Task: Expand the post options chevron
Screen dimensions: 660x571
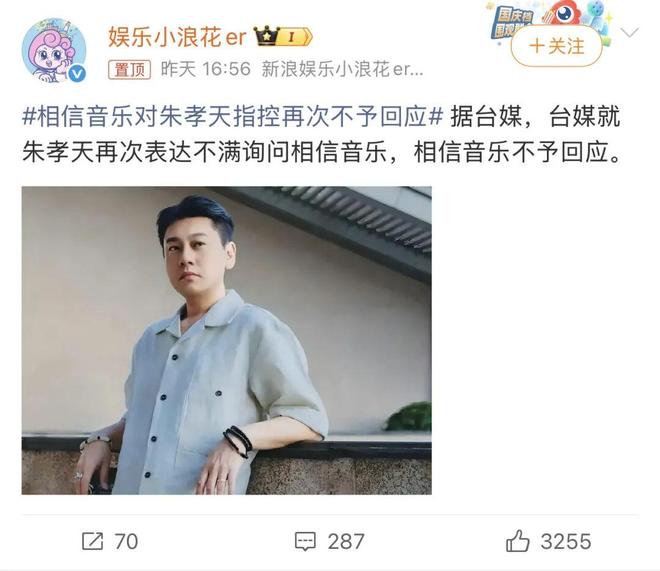Action: (x=629, y=32)
